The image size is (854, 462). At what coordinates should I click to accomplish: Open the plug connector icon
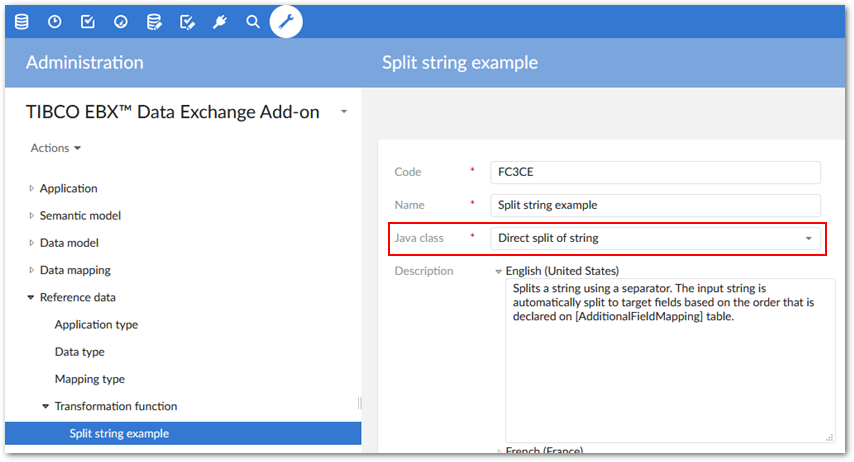[220, 21]
